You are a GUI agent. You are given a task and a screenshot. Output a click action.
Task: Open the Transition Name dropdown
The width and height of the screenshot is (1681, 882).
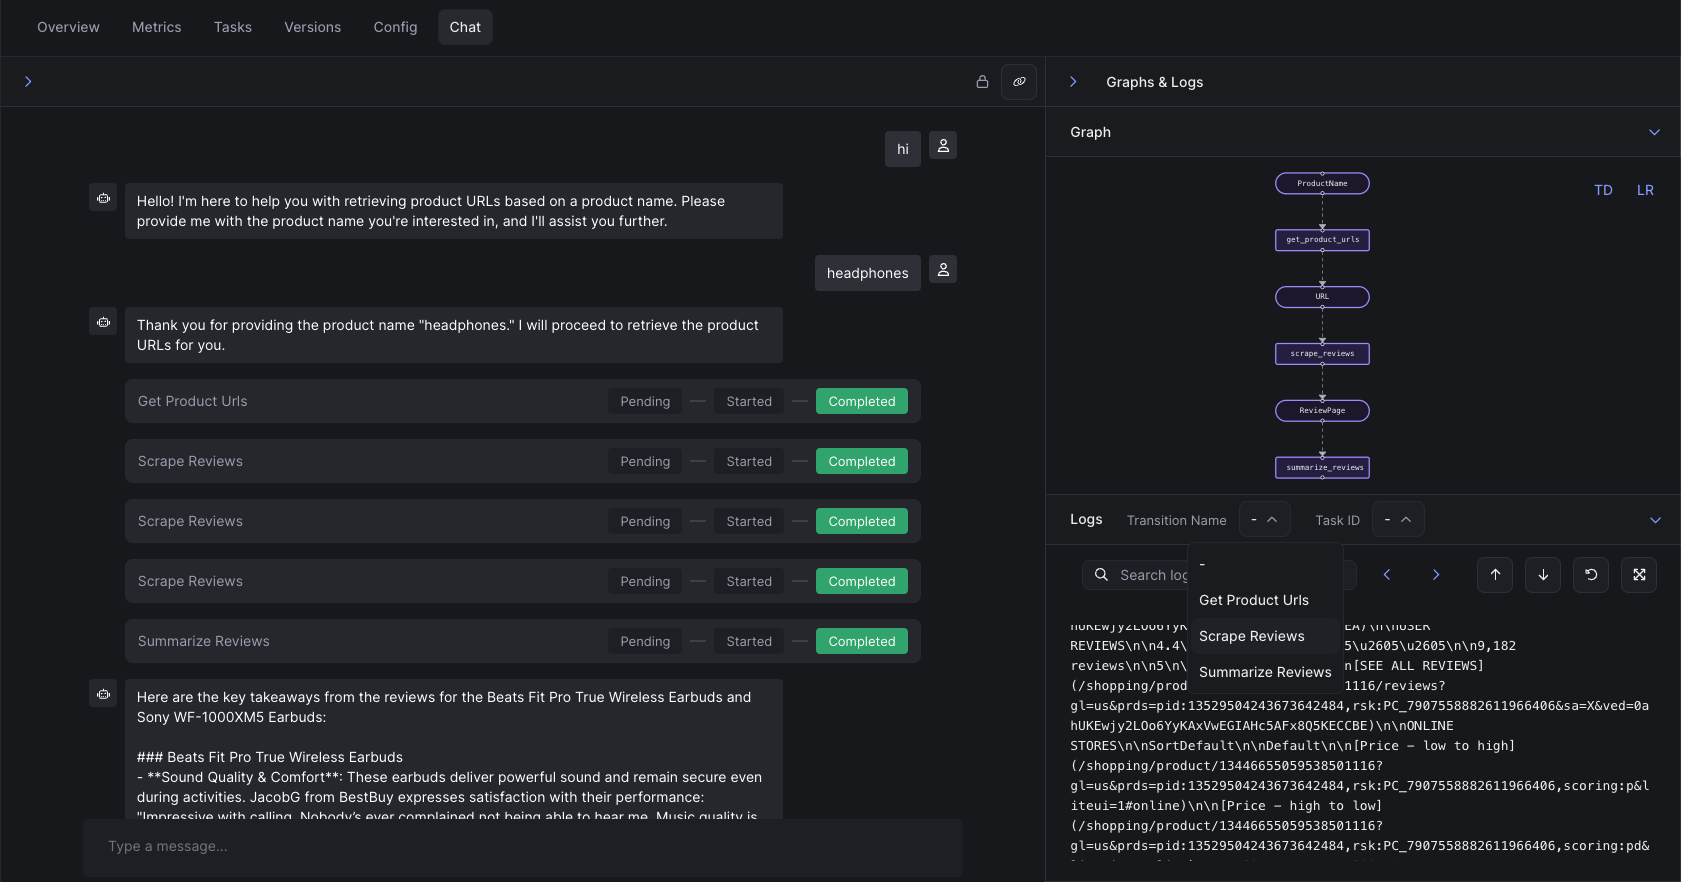coord(1264,520)
